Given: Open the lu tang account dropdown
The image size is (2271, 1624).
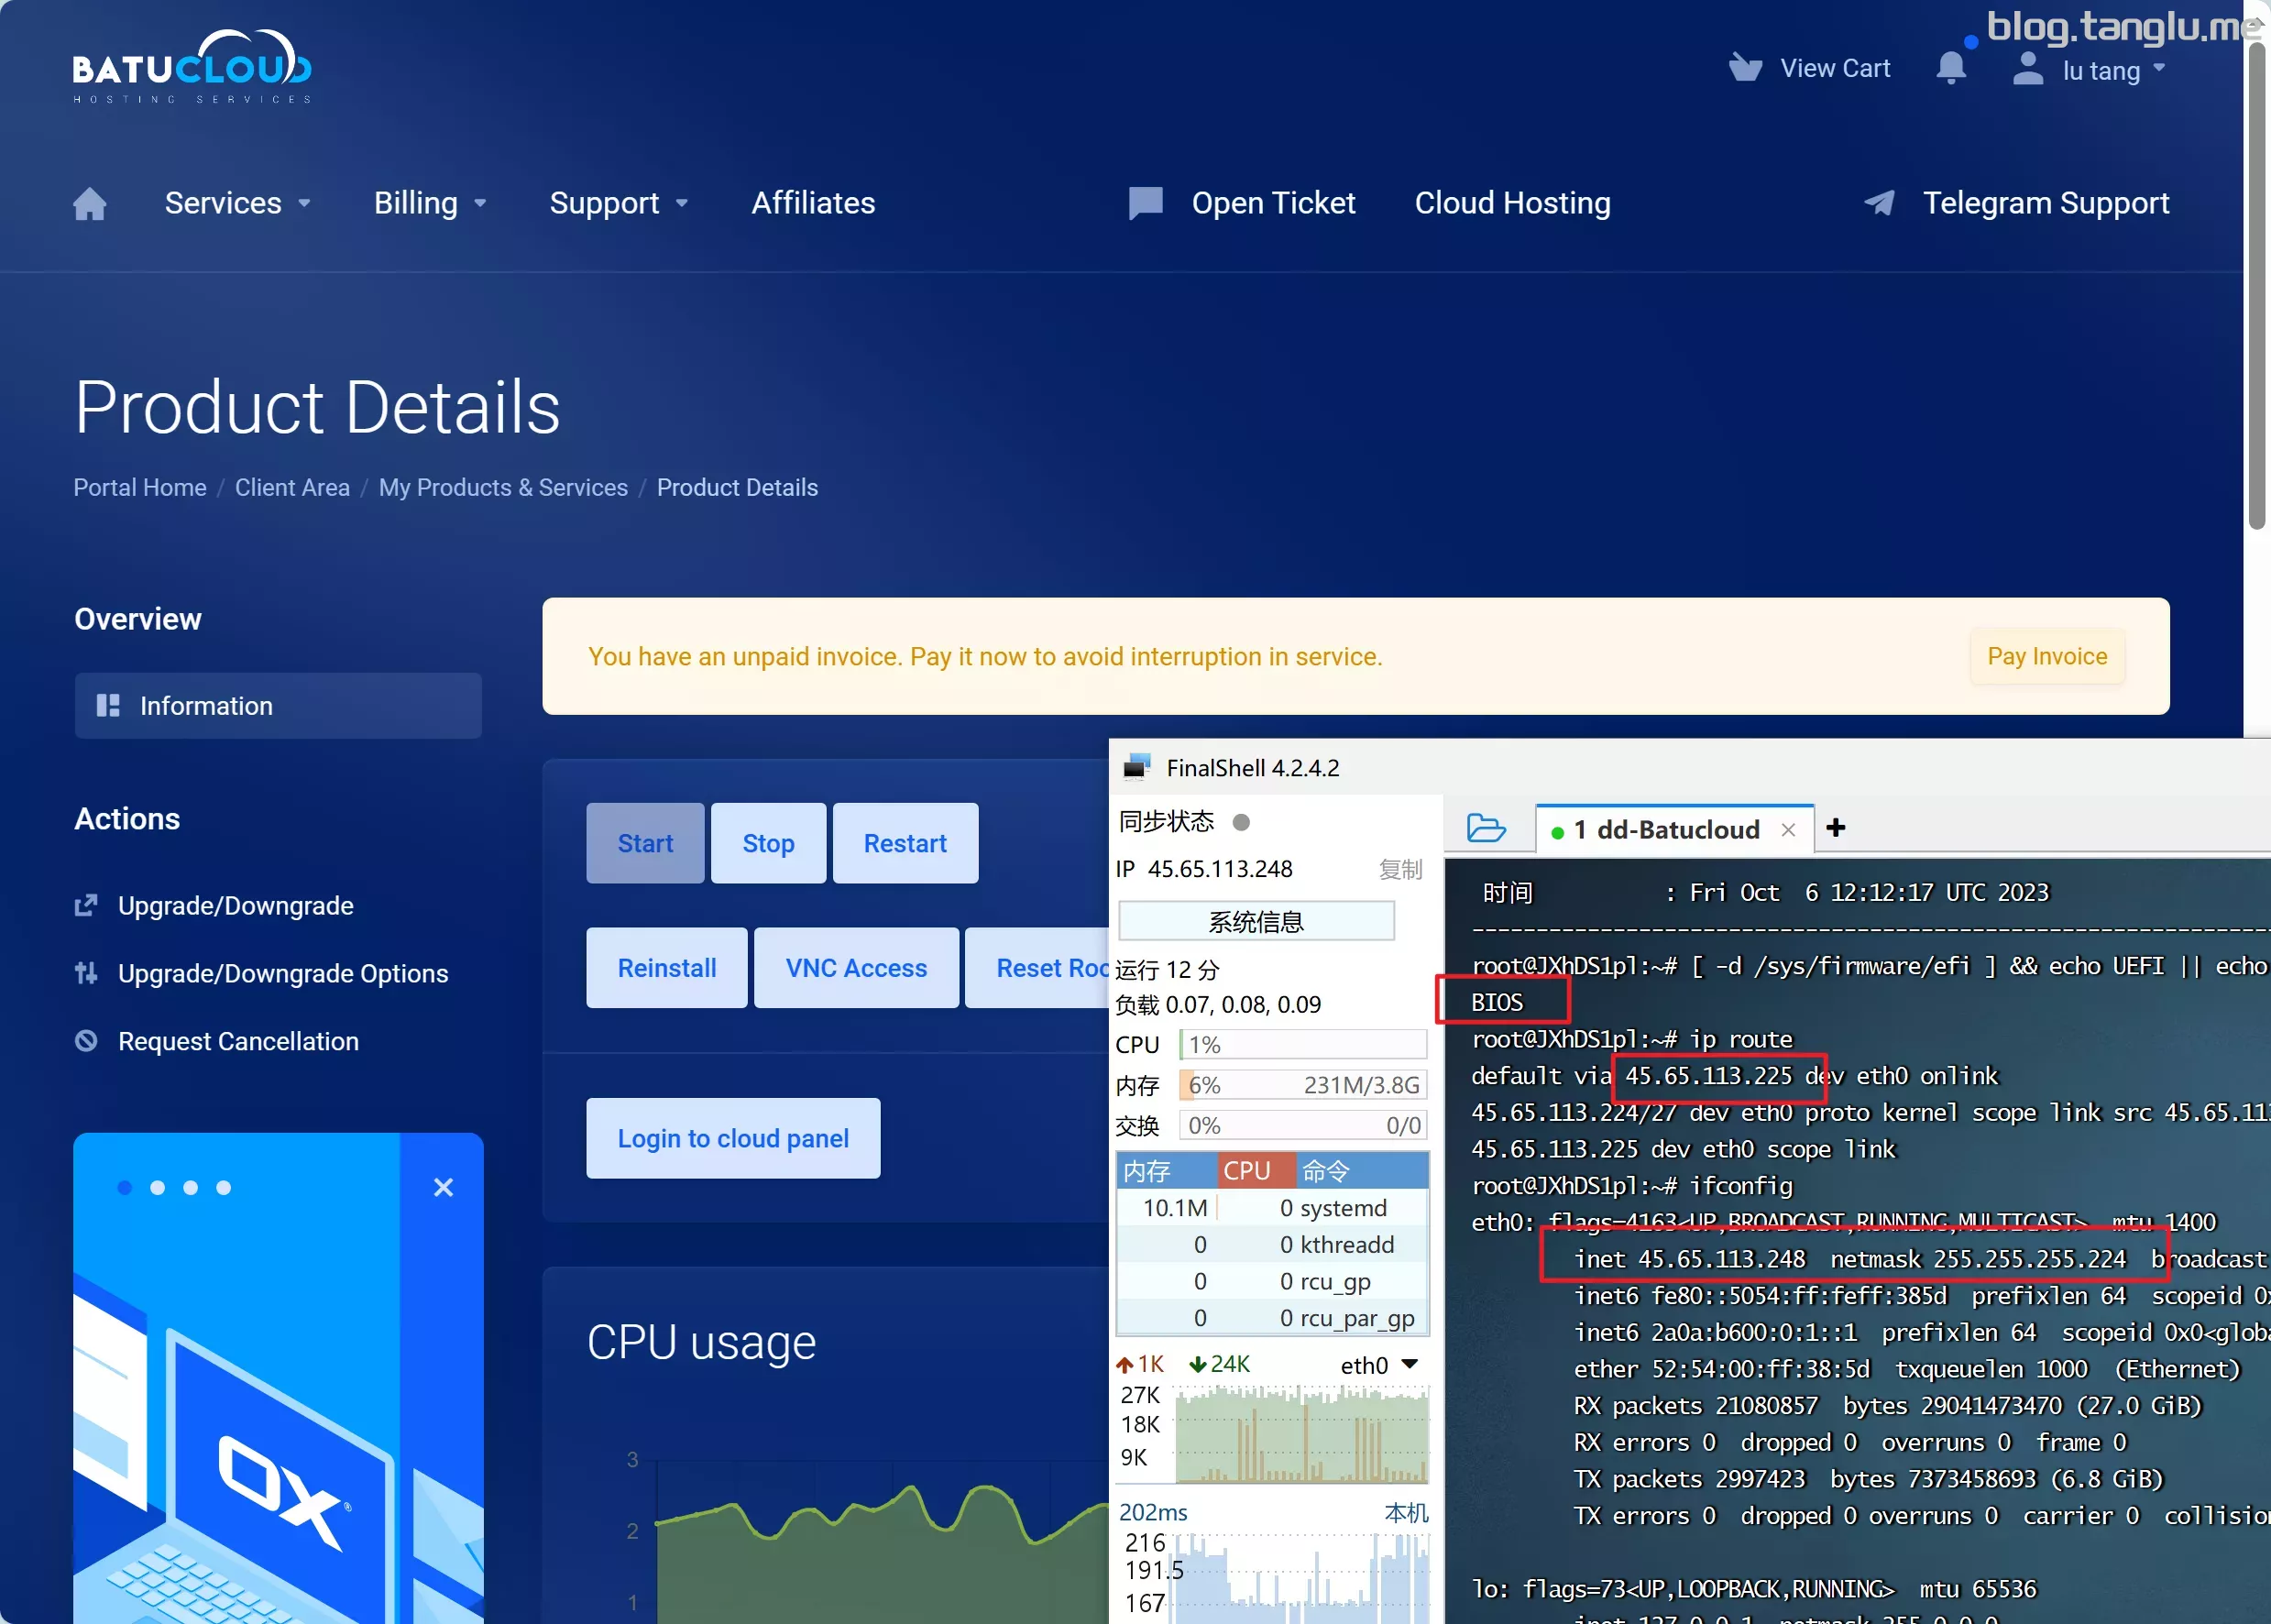Looking at the screenshot, I should [2113, 70].
